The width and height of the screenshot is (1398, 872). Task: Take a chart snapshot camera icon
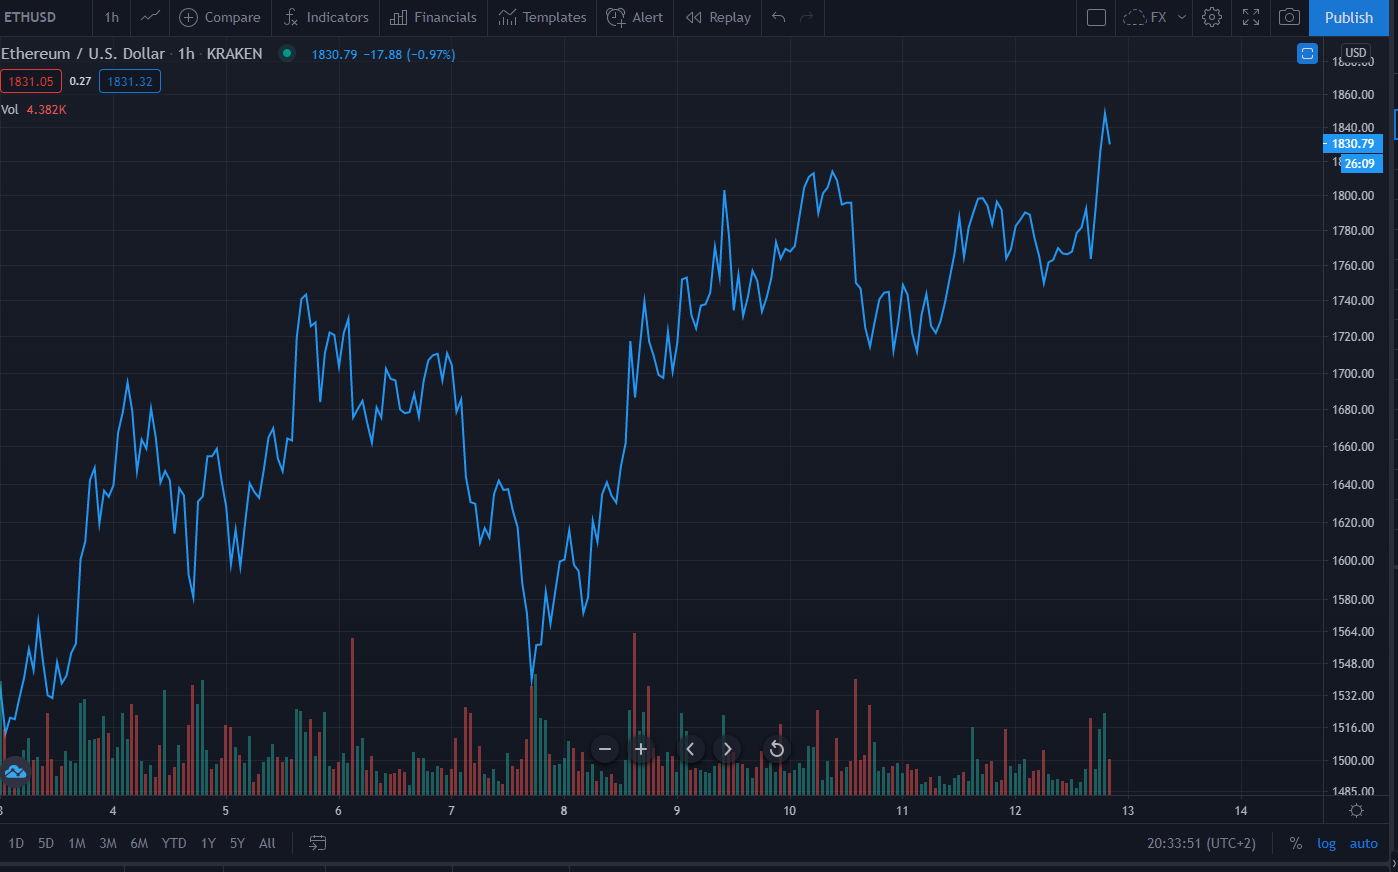(1290, 17)
